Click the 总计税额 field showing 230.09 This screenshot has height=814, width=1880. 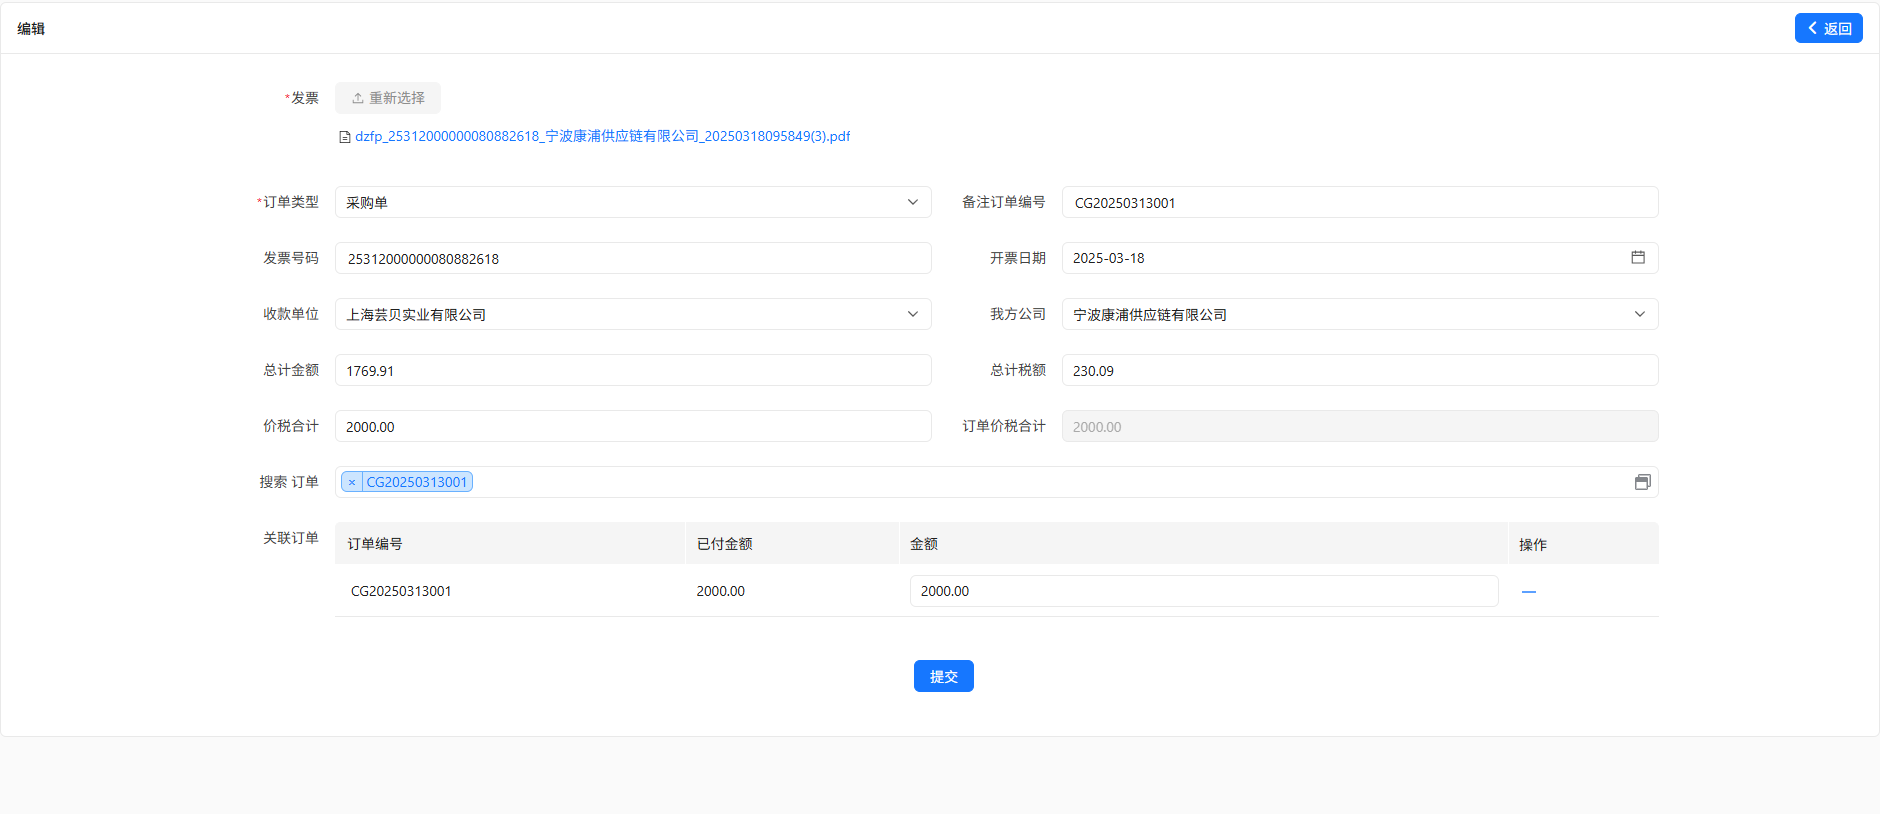click(1360, 370)
